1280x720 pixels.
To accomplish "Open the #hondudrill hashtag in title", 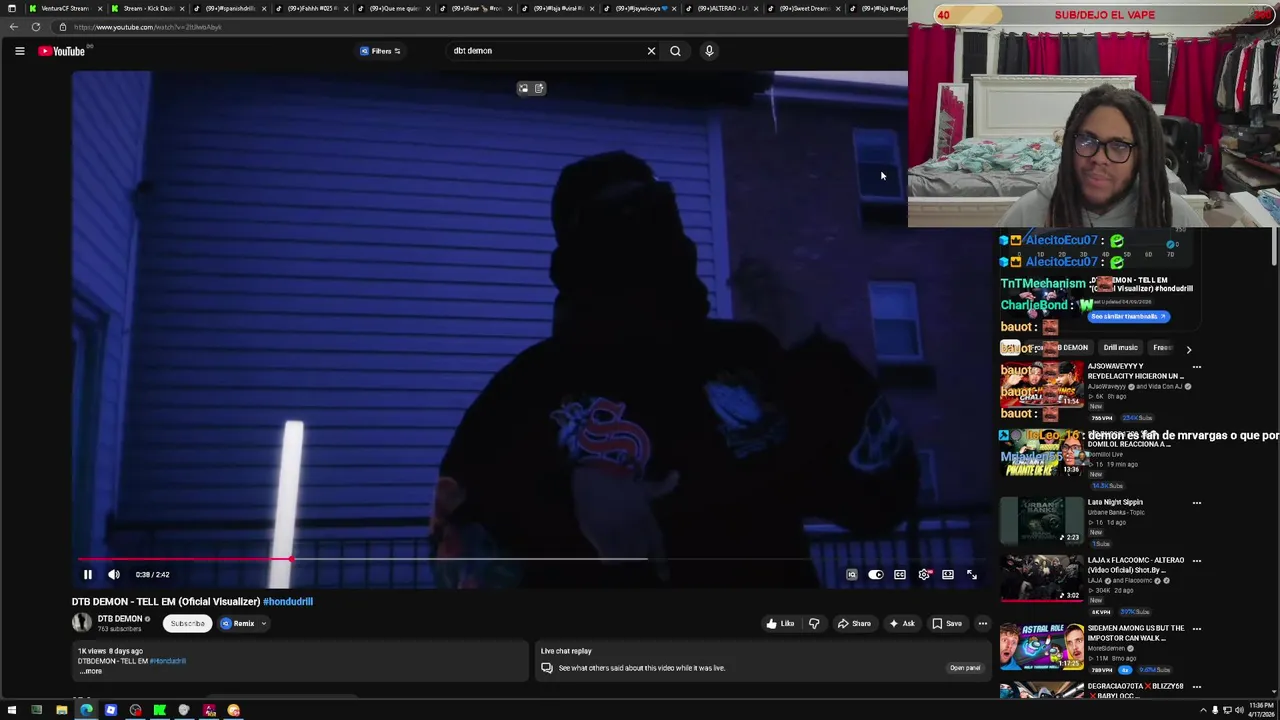I will [x=288, y=602].
